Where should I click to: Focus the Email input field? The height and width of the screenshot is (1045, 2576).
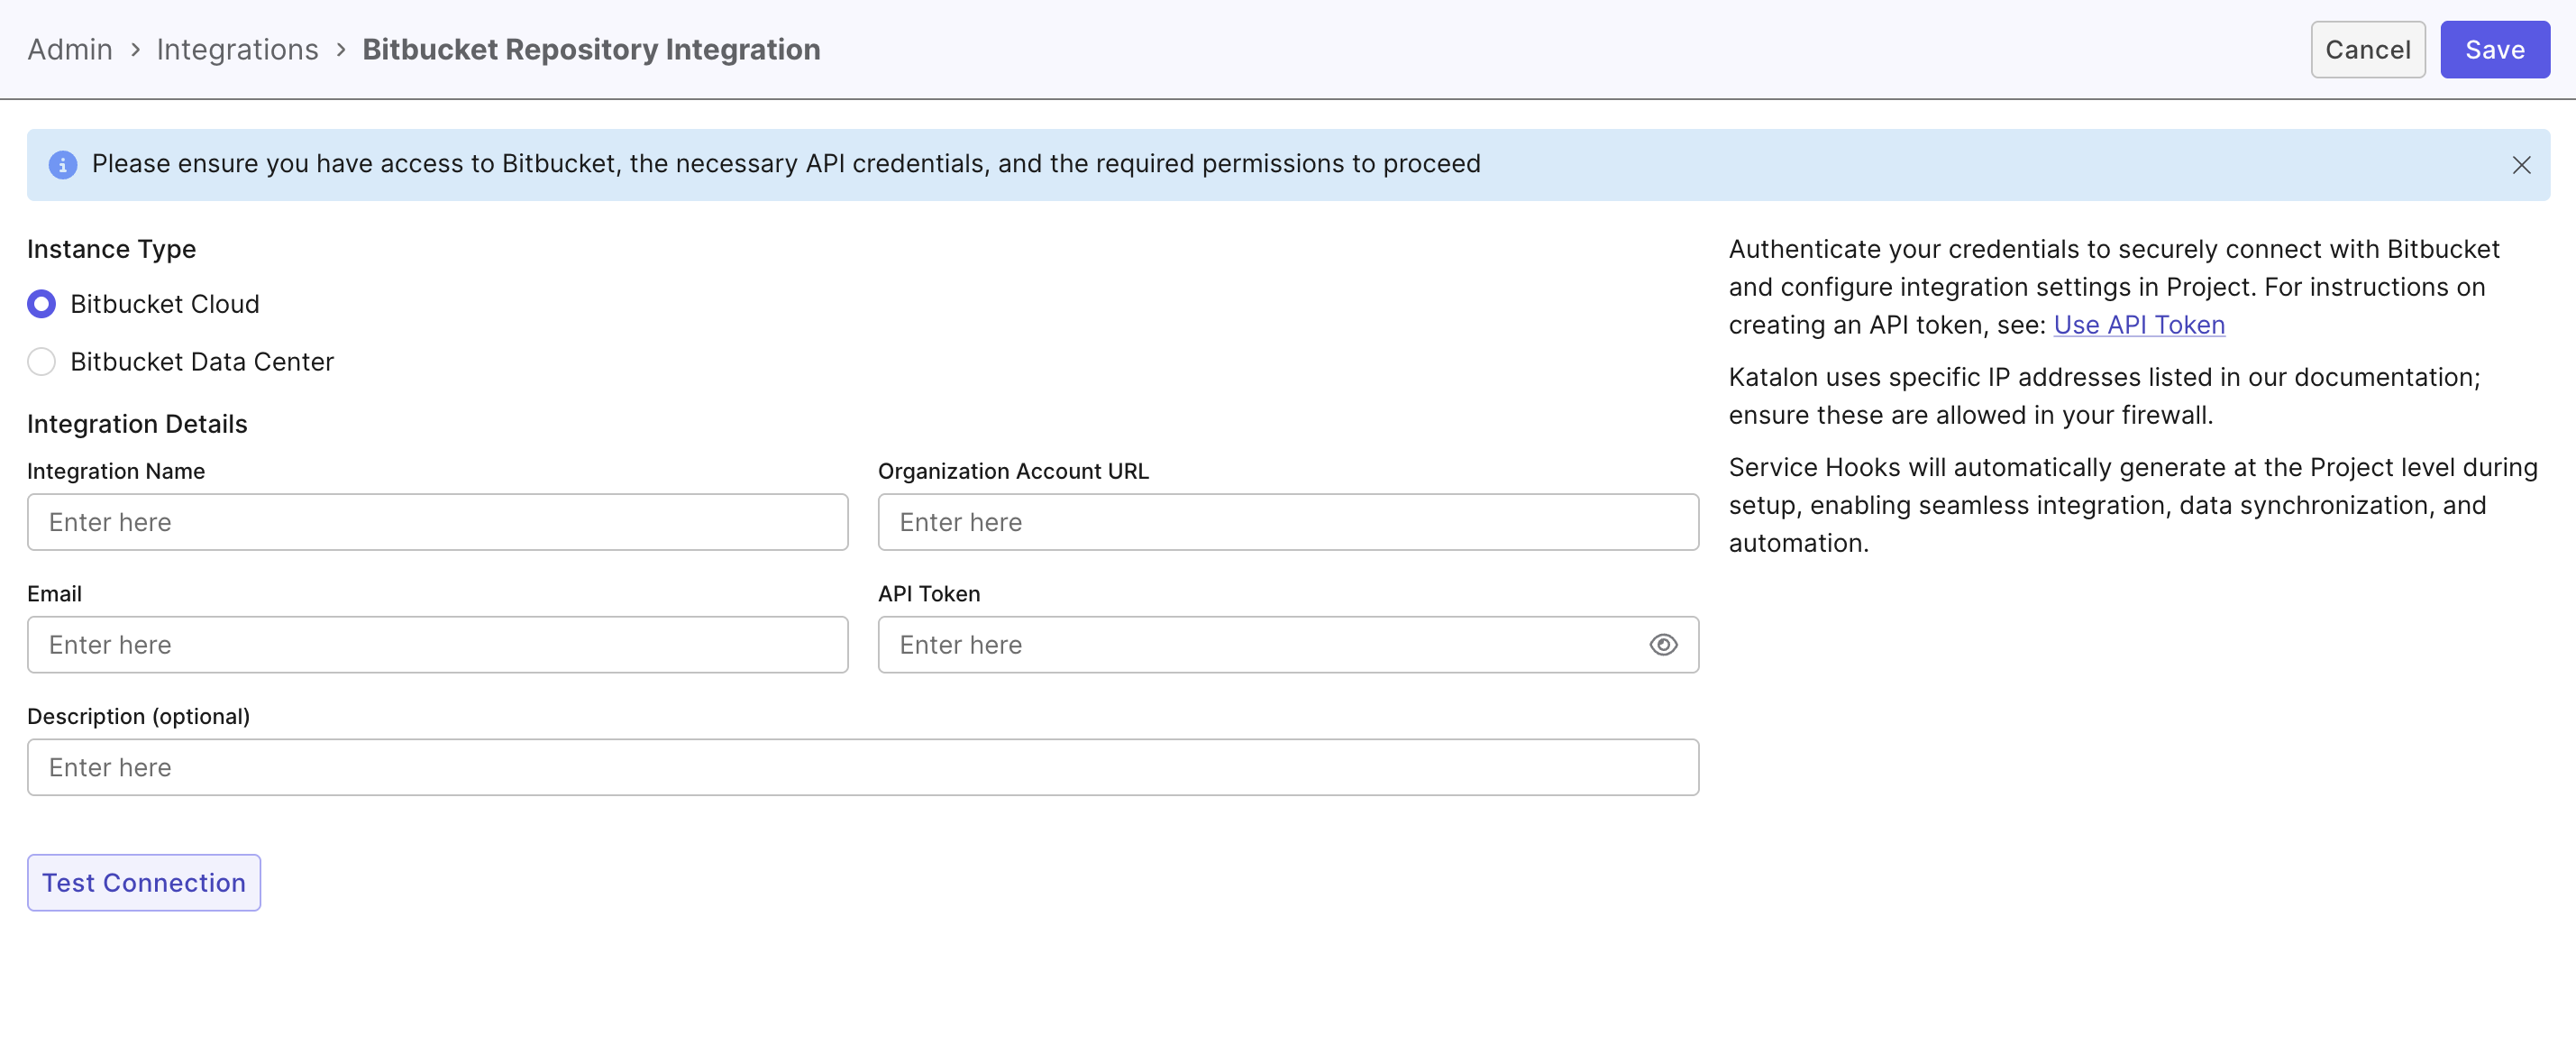(437, 645)
